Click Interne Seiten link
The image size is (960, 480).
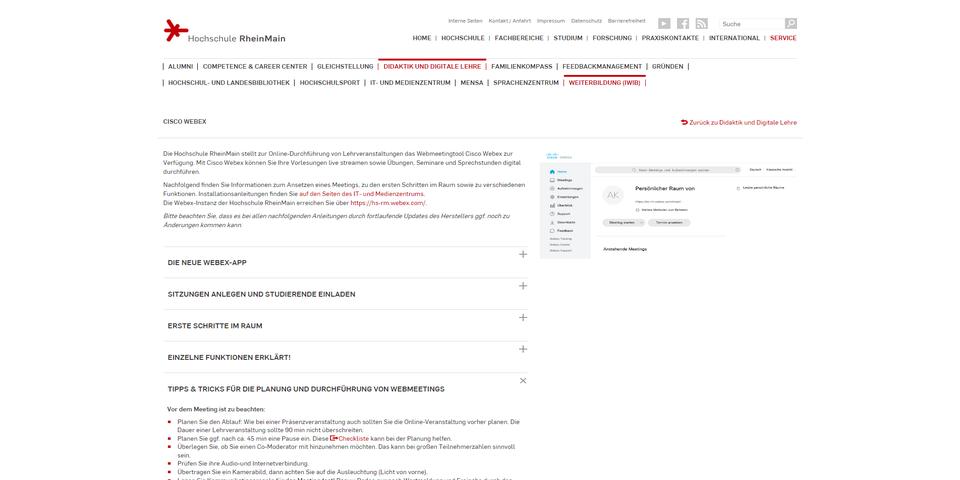coord(465,21)
